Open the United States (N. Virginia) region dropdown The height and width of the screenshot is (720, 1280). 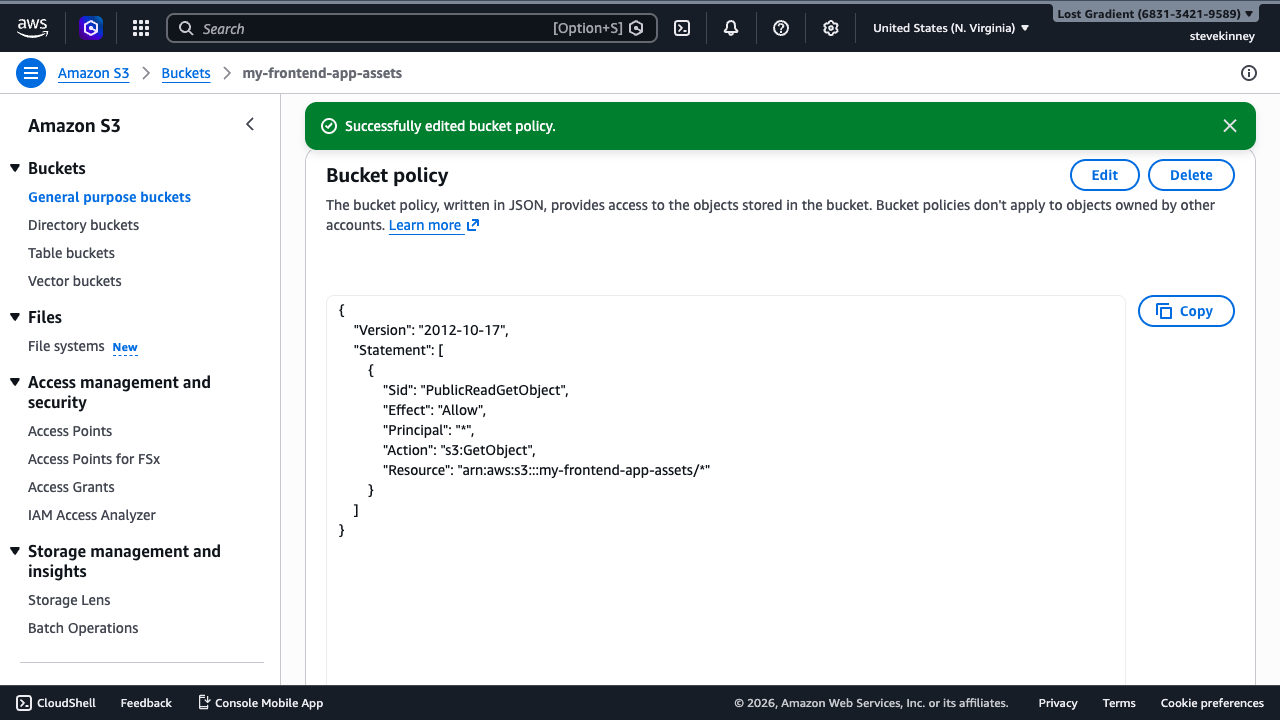[951, 28]
